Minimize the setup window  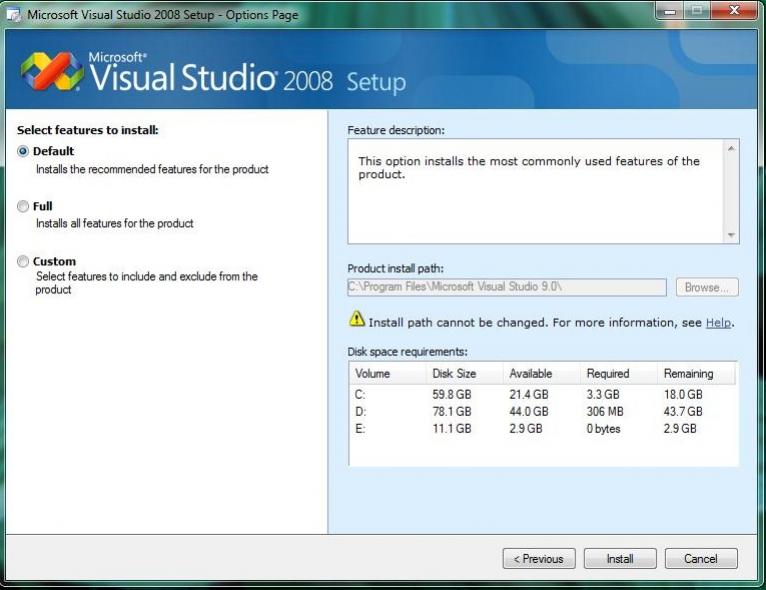[x=670, y=11]
